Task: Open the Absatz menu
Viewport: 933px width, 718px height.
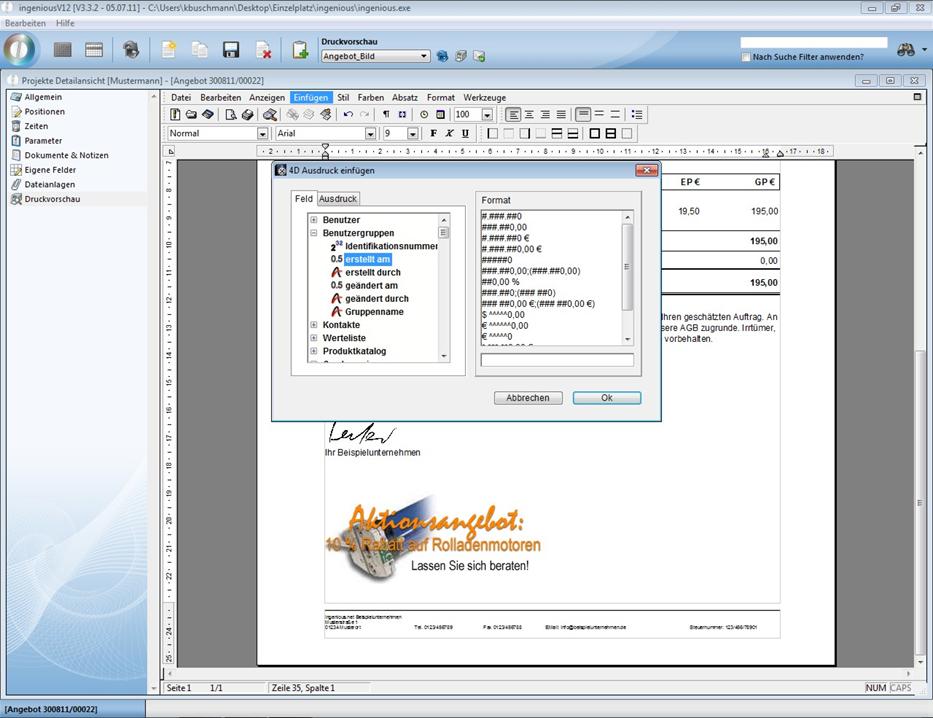Action: [405, 98]
